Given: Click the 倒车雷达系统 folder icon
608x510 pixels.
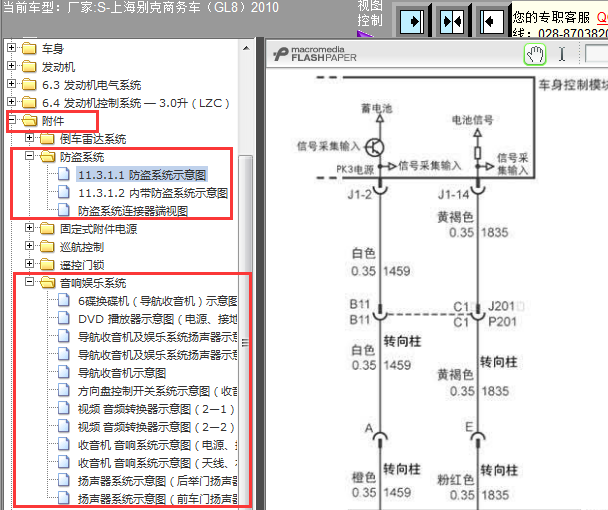Looking at the screenshot, I should point(47,138).
